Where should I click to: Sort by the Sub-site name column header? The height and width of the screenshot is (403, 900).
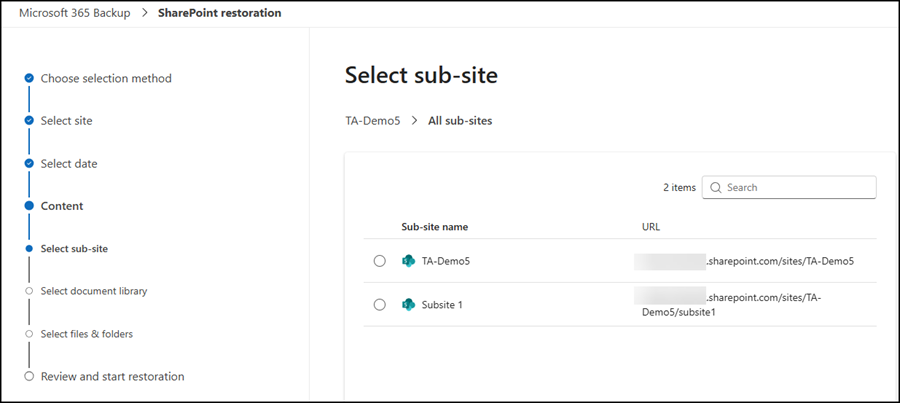(435, 227)
